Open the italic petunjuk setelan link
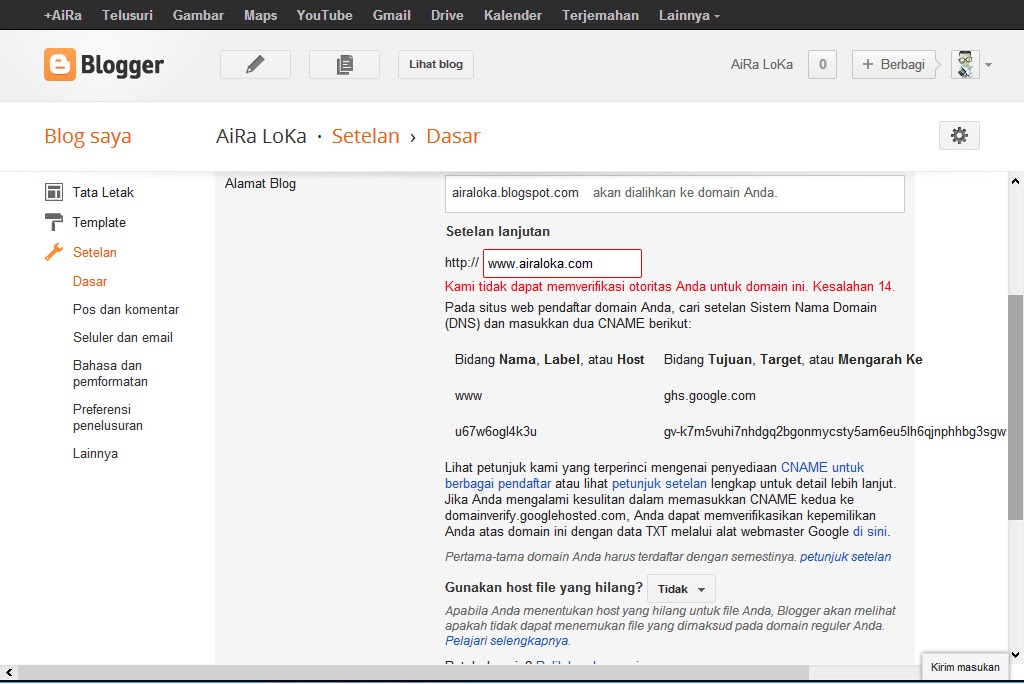Image resolution: width=1024 pixels, height=684 pixels. [x=845, y=557]
